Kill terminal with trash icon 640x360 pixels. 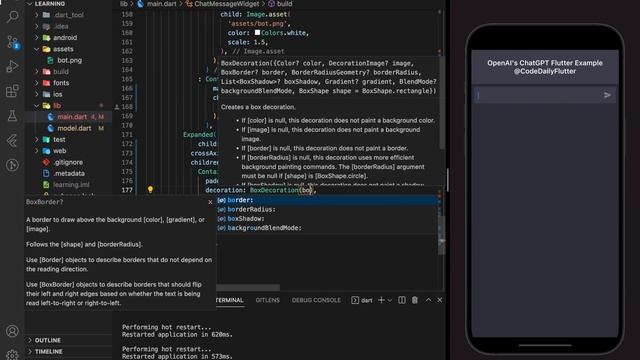tap(415, 300)
